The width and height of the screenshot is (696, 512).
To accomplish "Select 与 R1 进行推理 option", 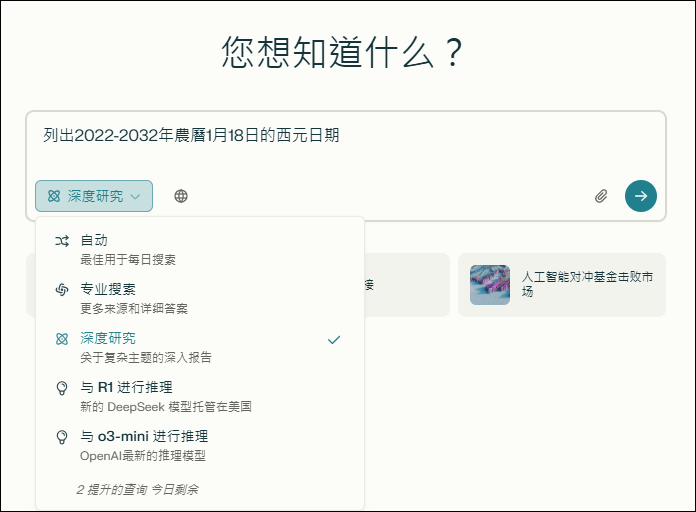I will click(200, 396).
